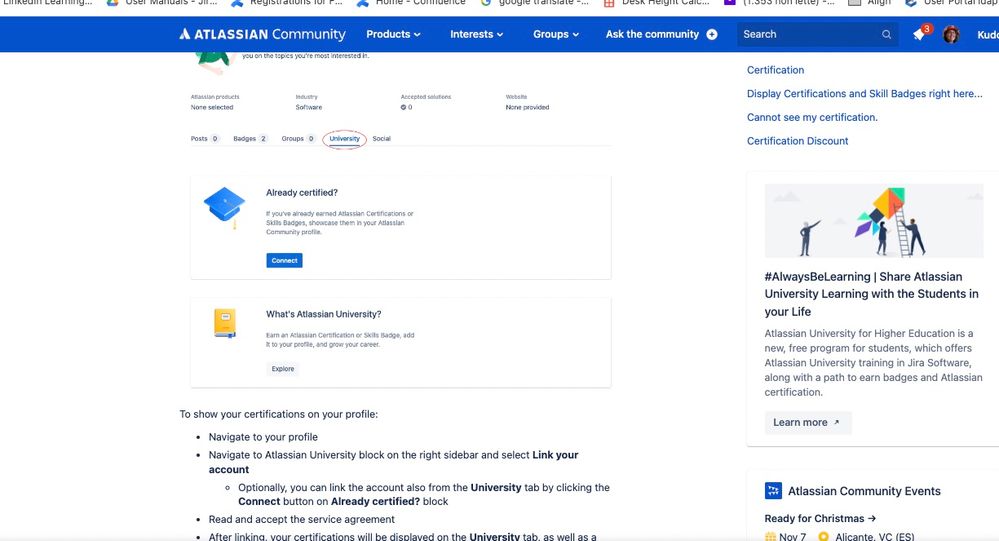This screenshot has height=541, width=999.
Task: Open the user avatar menu
Action: [x=951, y=34]
